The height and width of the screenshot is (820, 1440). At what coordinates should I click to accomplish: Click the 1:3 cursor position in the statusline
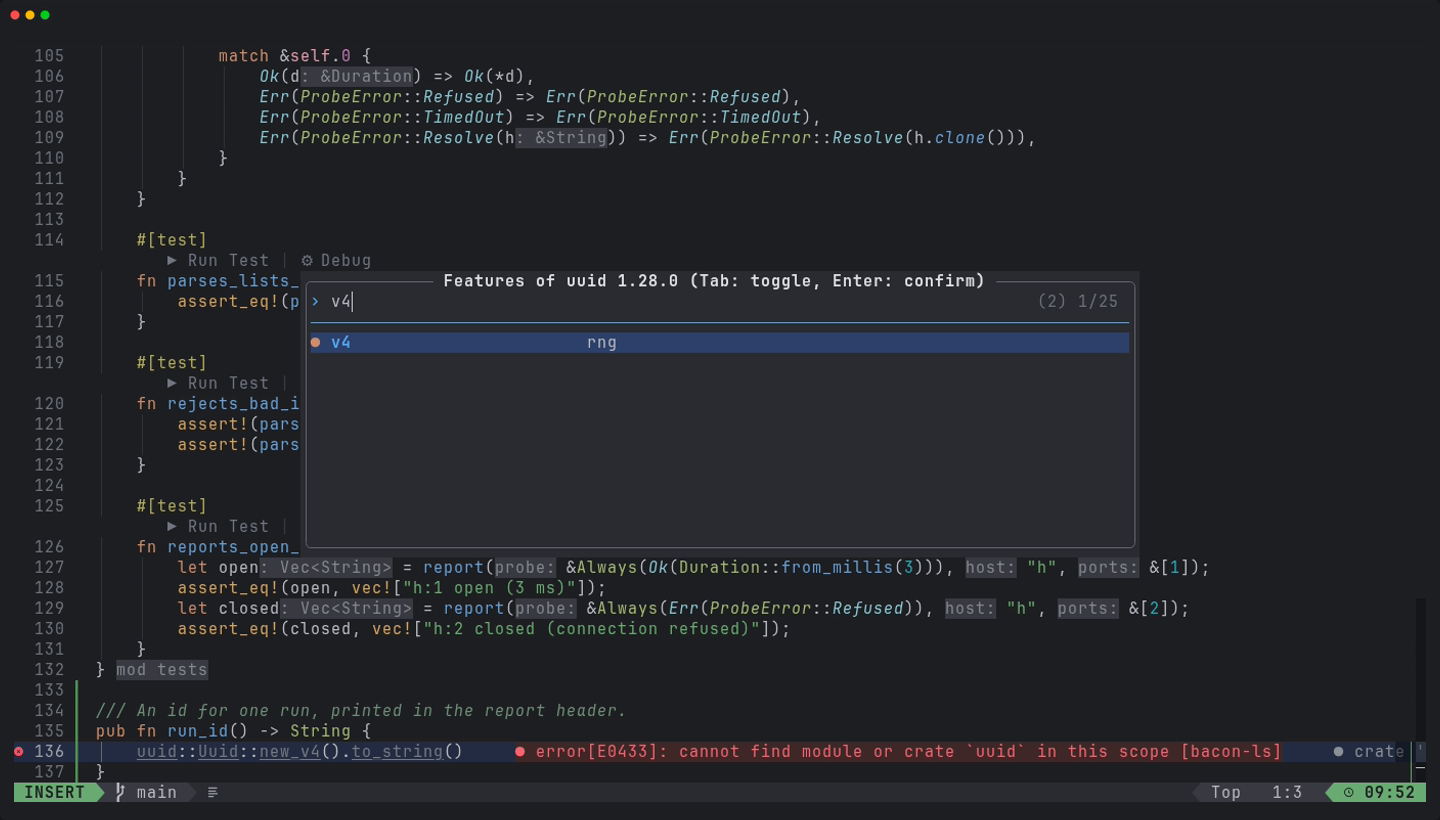1287,792
